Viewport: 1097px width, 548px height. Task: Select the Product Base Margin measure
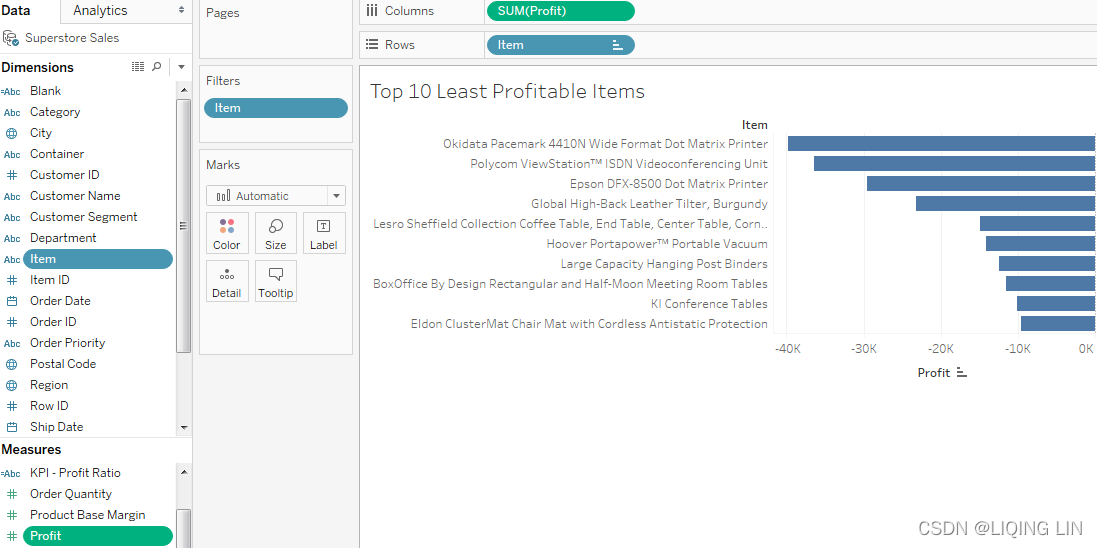[87, 515]
